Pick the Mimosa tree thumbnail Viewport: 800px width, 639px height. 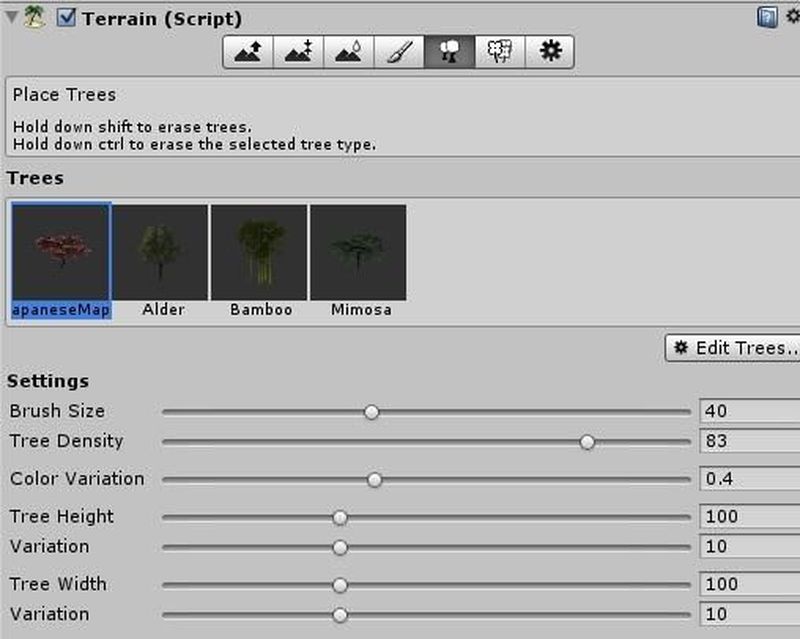pos(358,251)
